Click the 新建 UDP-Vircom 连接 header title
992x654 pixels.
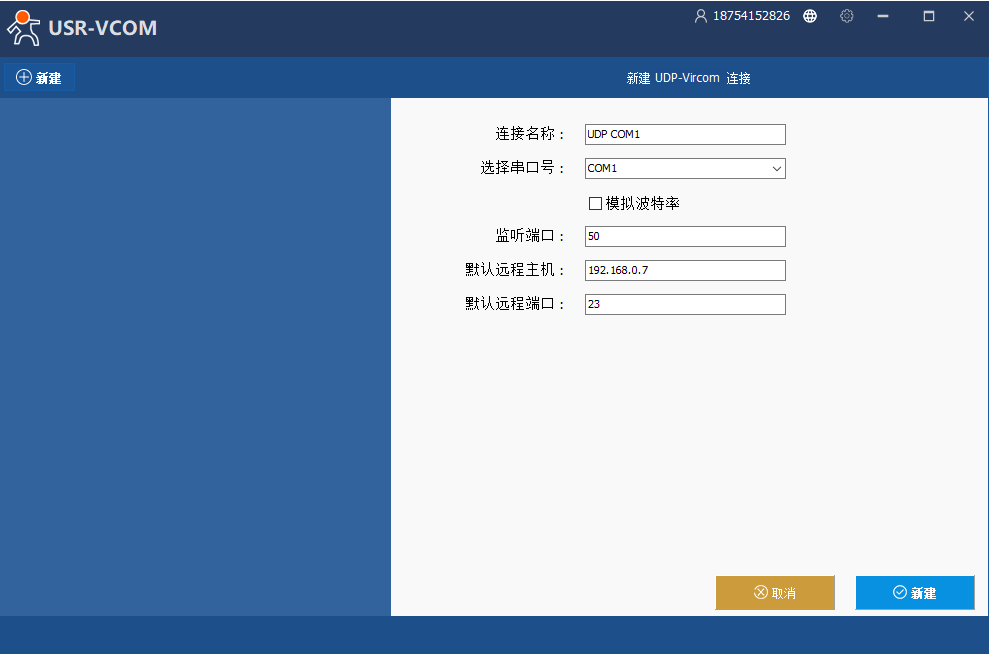(688, 78)
